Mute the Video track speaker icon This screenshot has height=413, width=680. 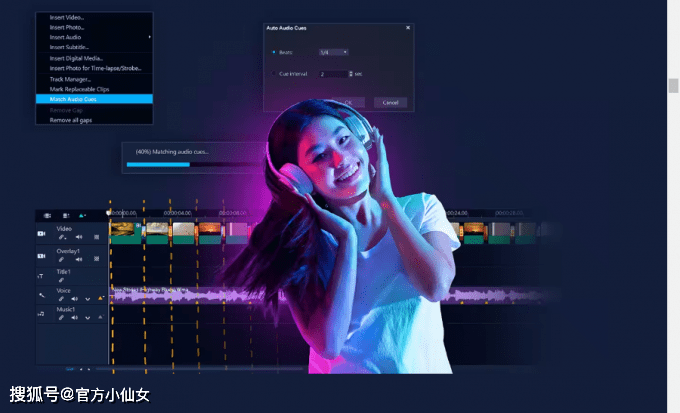(79, 237)
